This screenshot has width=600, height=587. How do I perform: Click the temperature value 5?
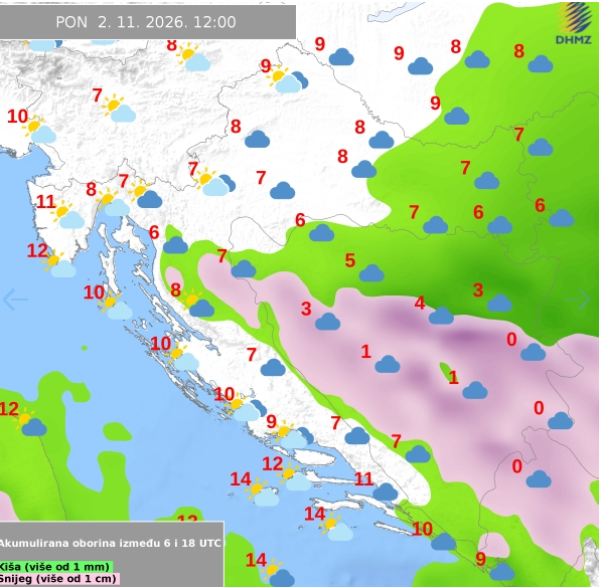350,261
